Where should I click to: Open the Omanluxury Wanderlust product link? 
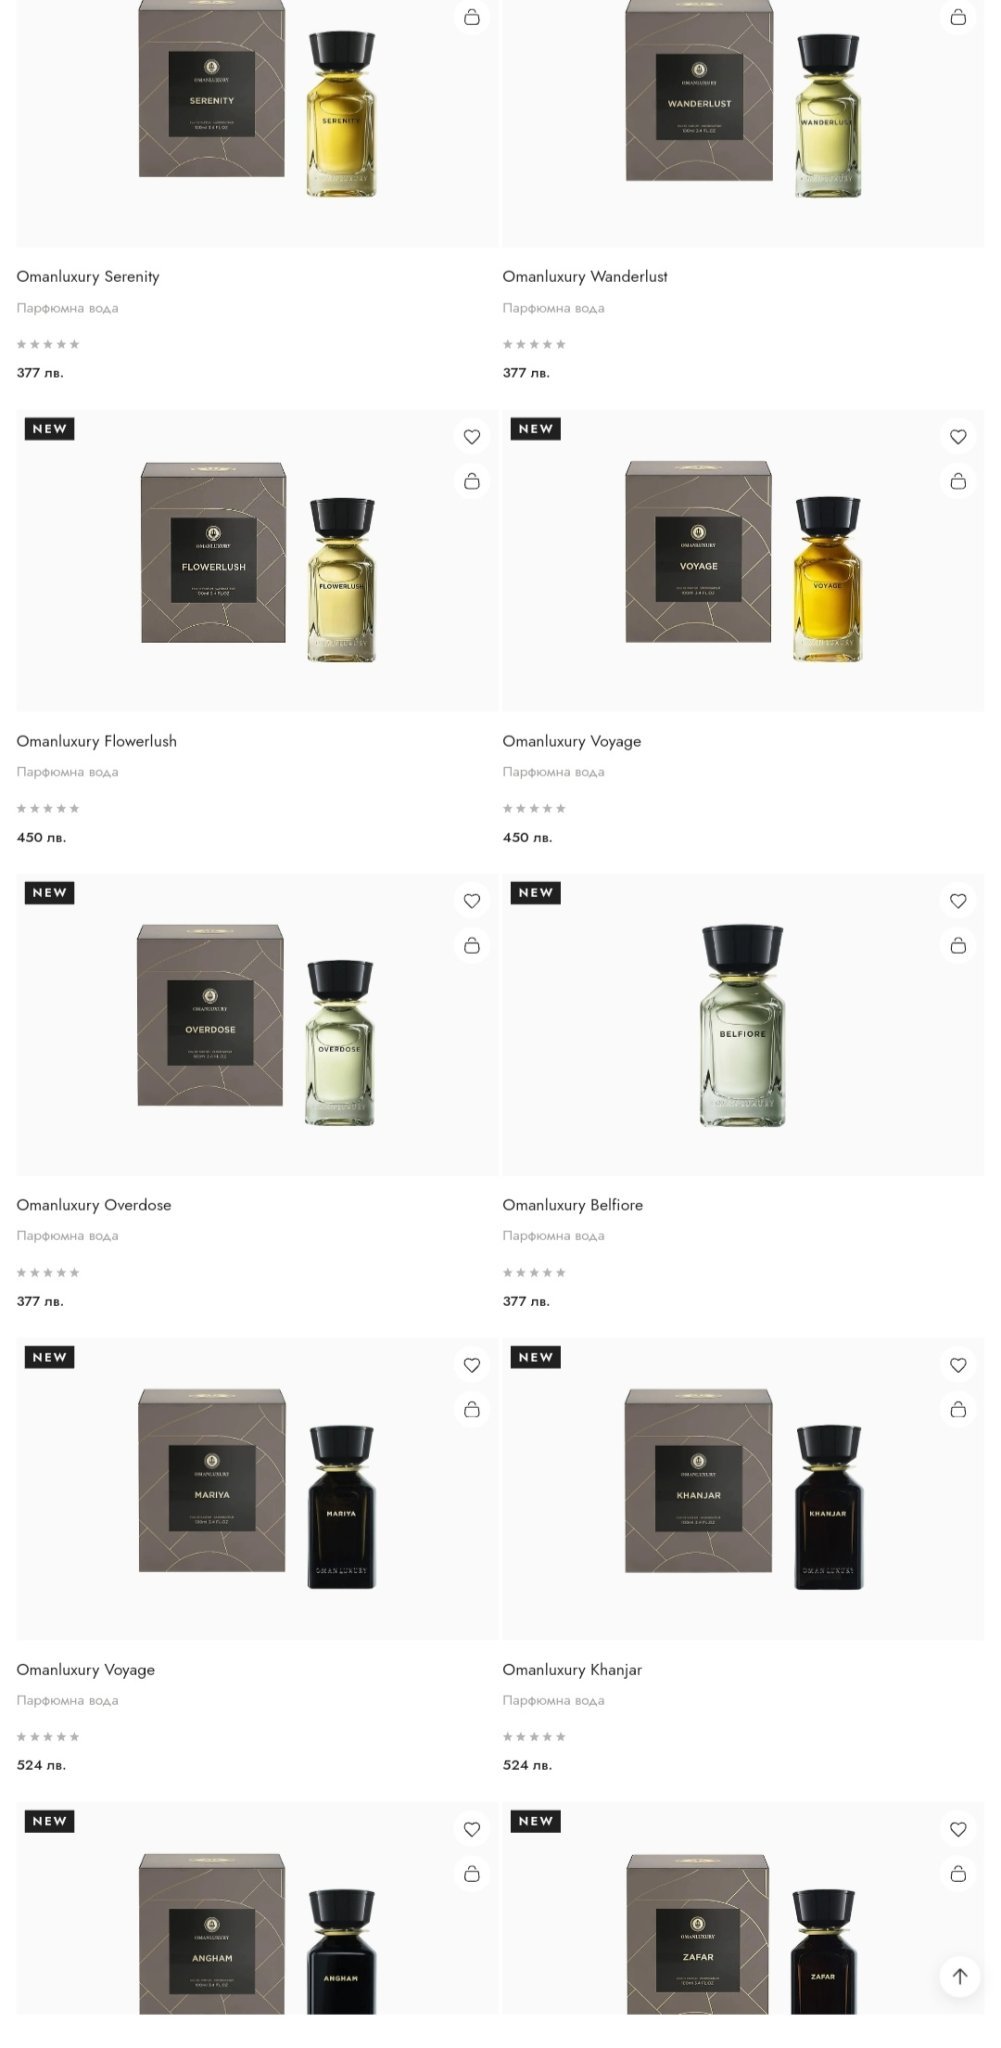(585, 277)
